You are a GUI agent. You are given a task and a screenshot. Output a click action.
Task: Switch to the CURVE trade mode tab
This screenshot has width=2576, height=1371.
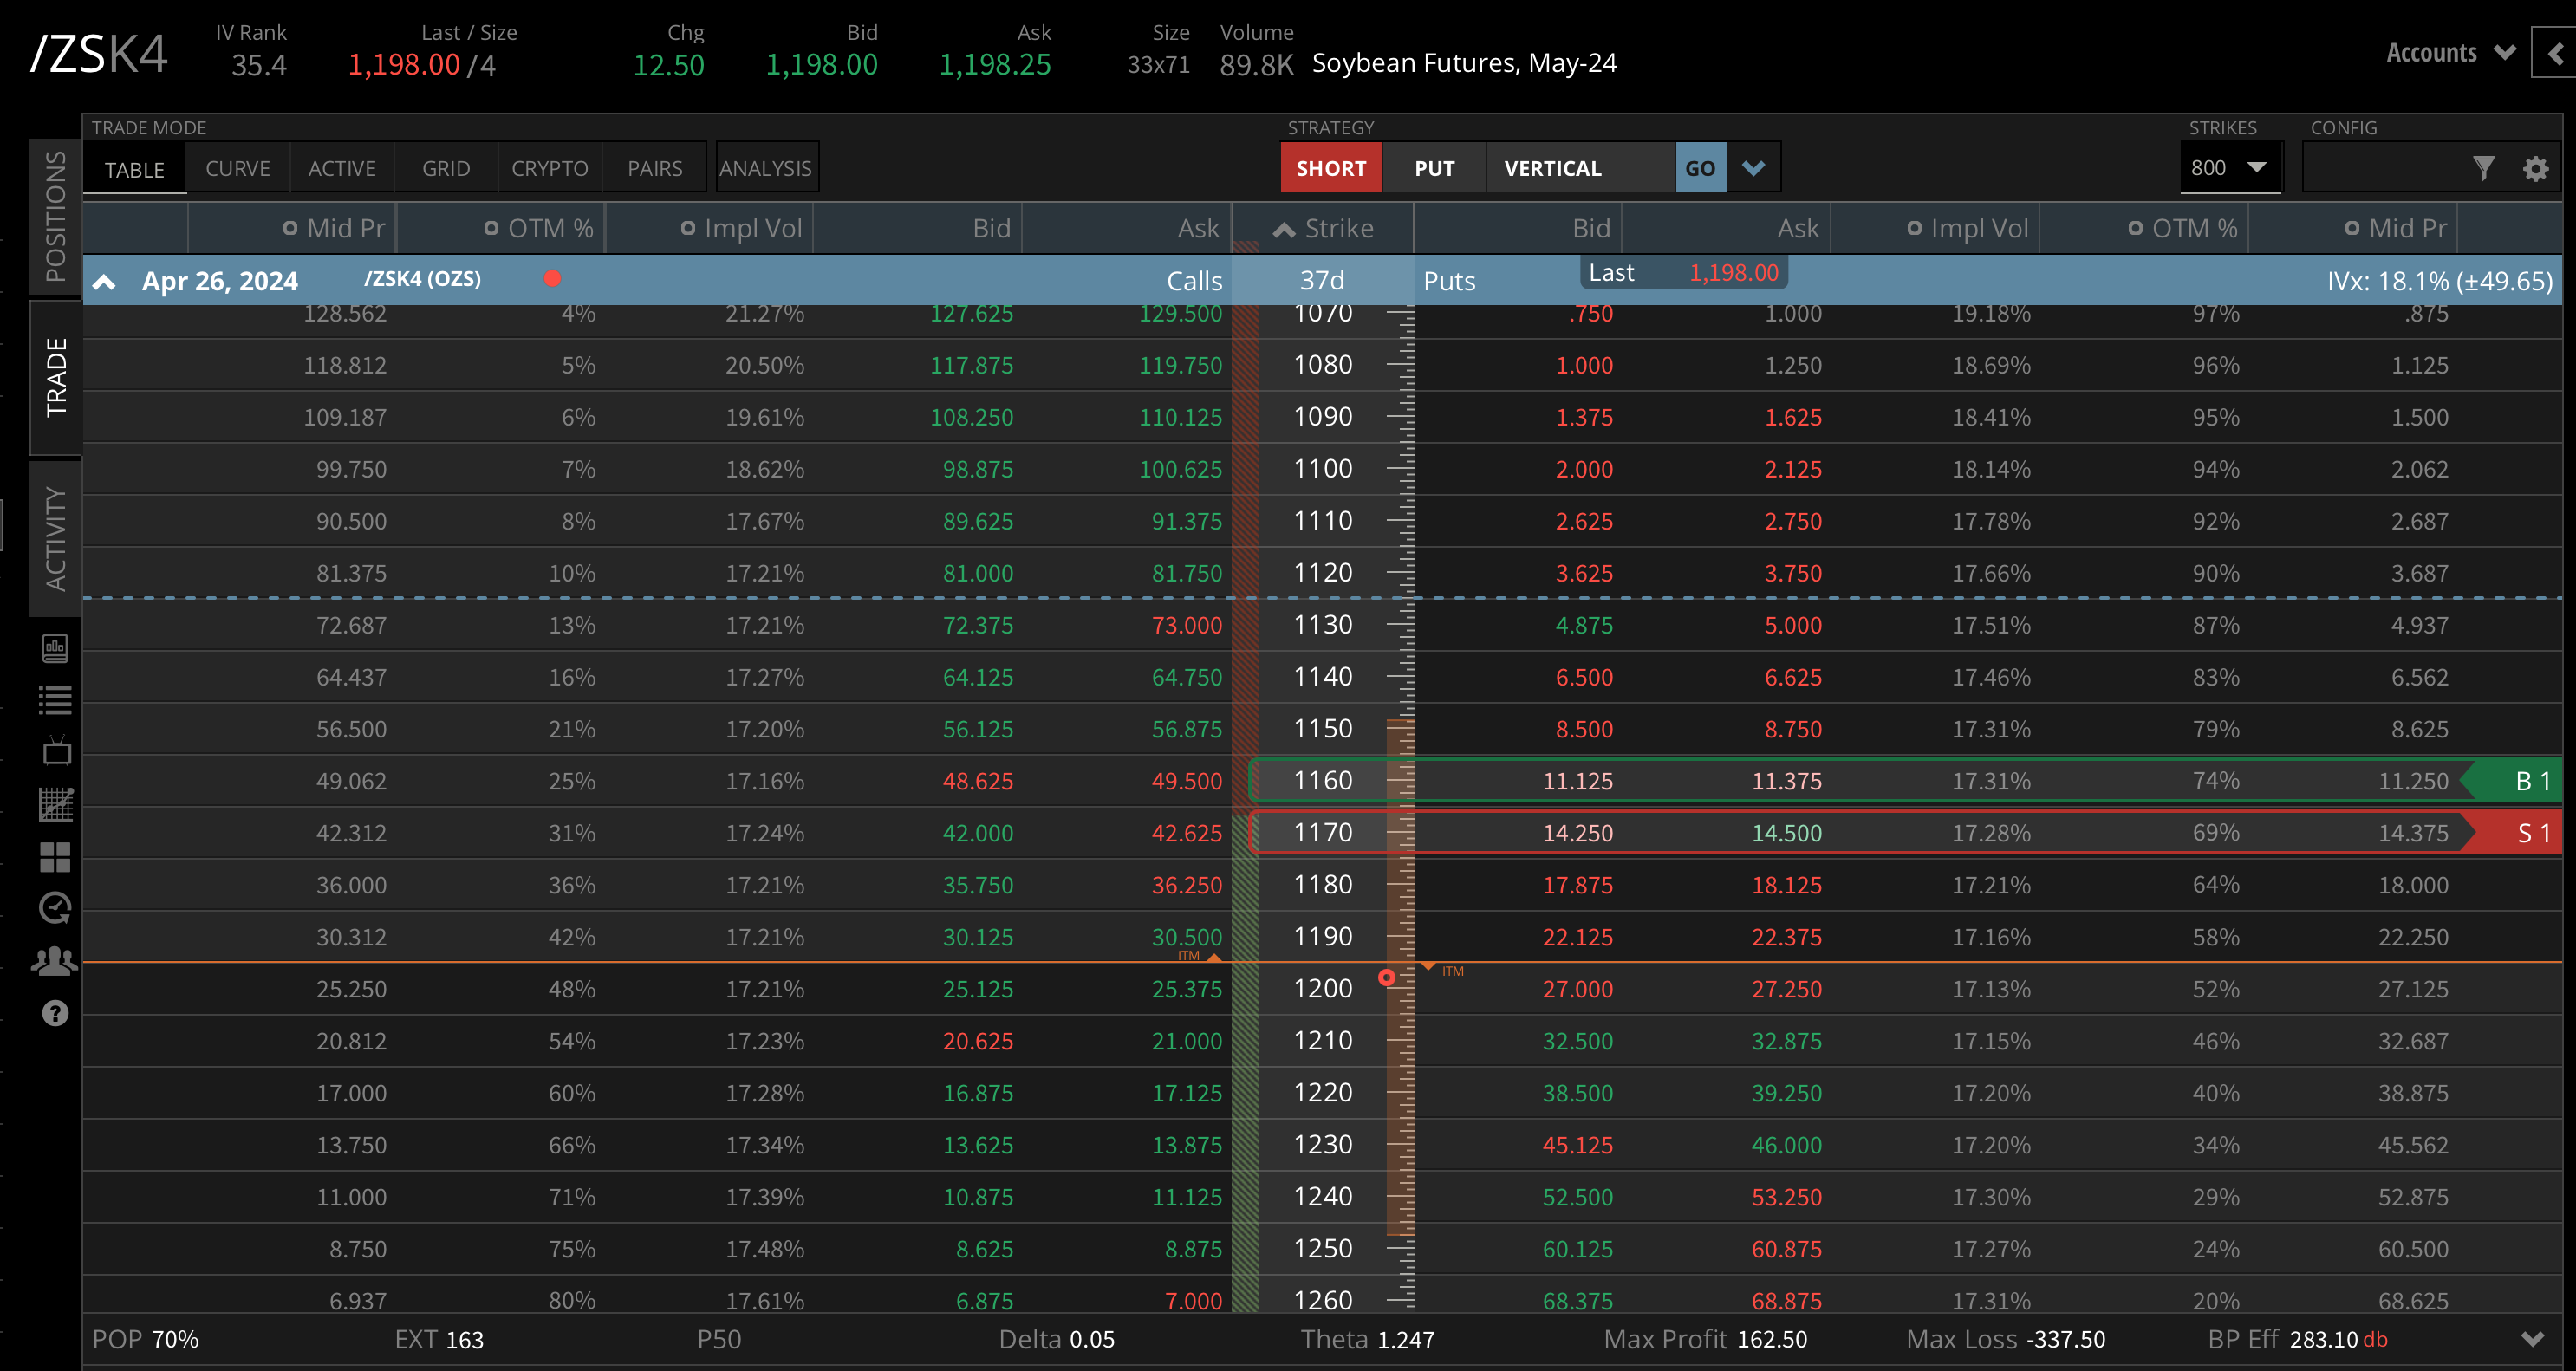[x=237, y=168]
